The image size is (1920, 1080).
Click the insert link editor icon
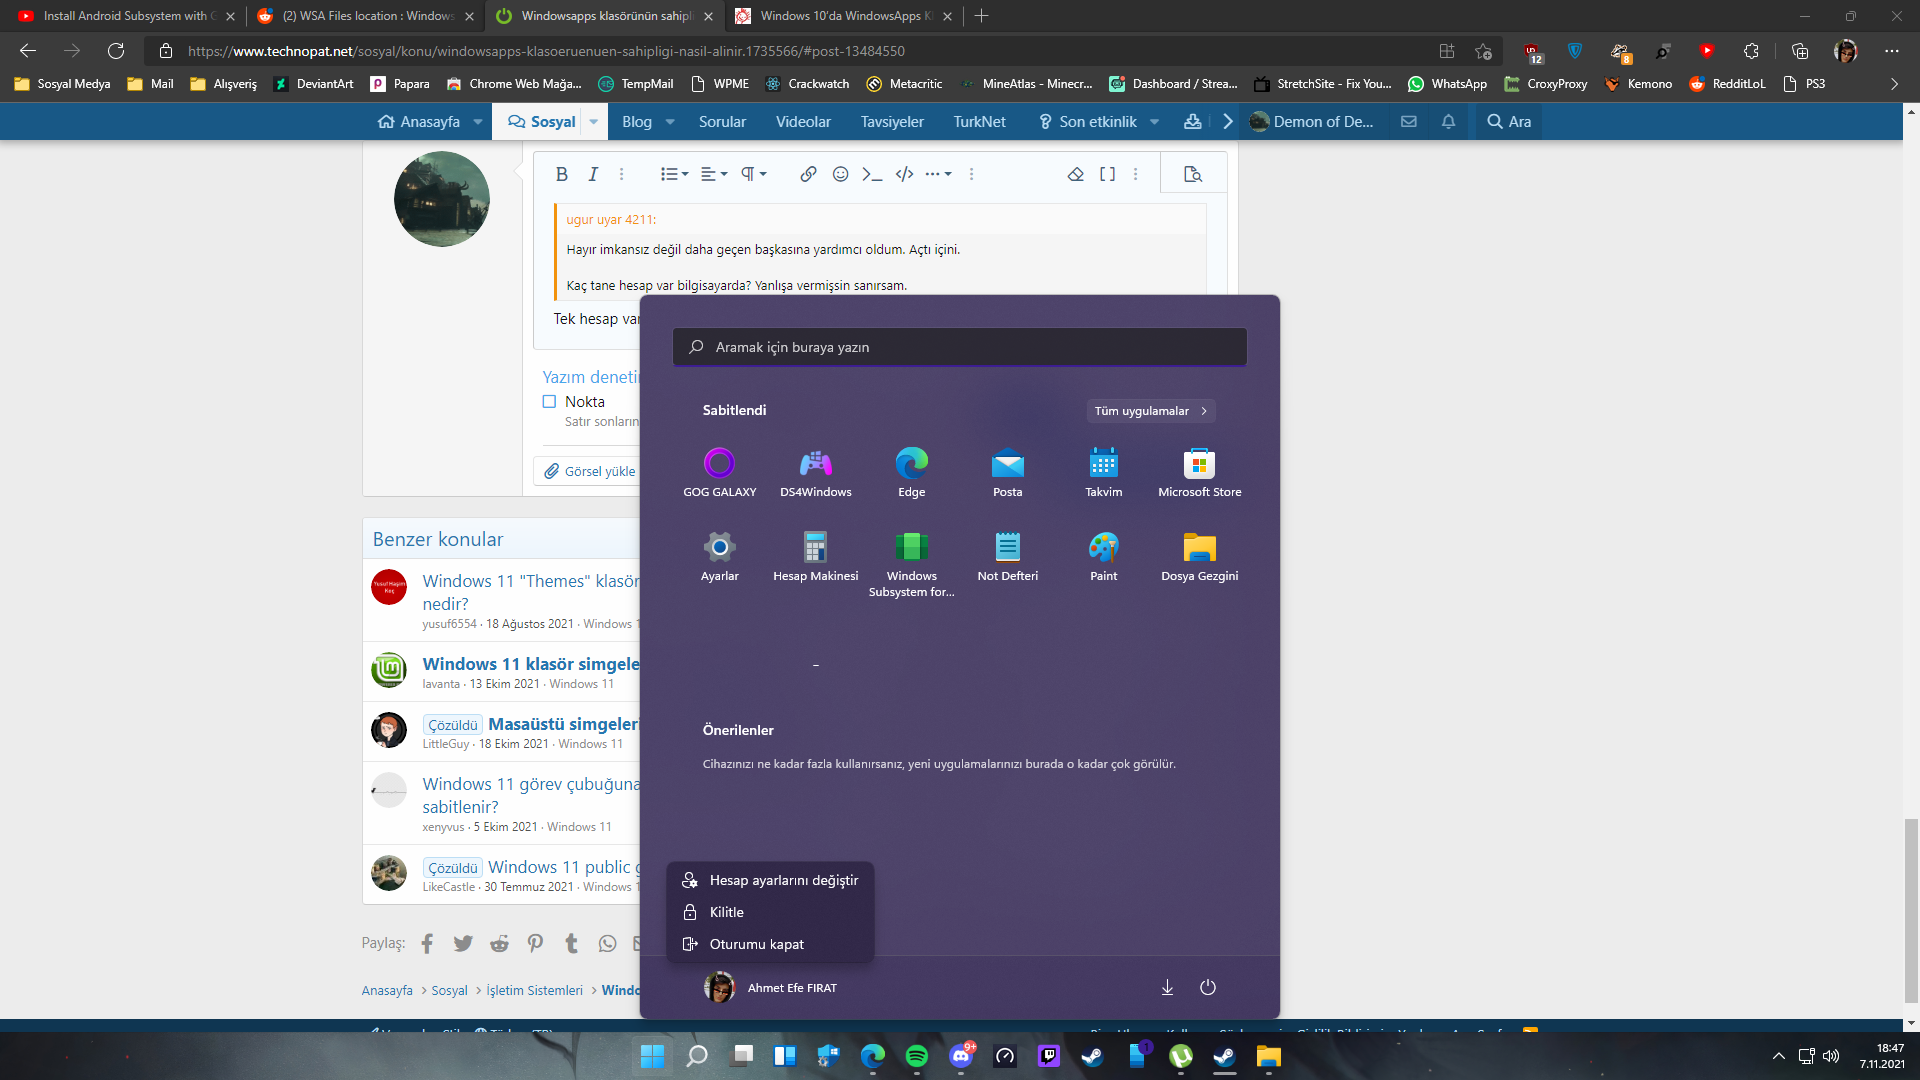pyautogui.click(x=808, y=174)
